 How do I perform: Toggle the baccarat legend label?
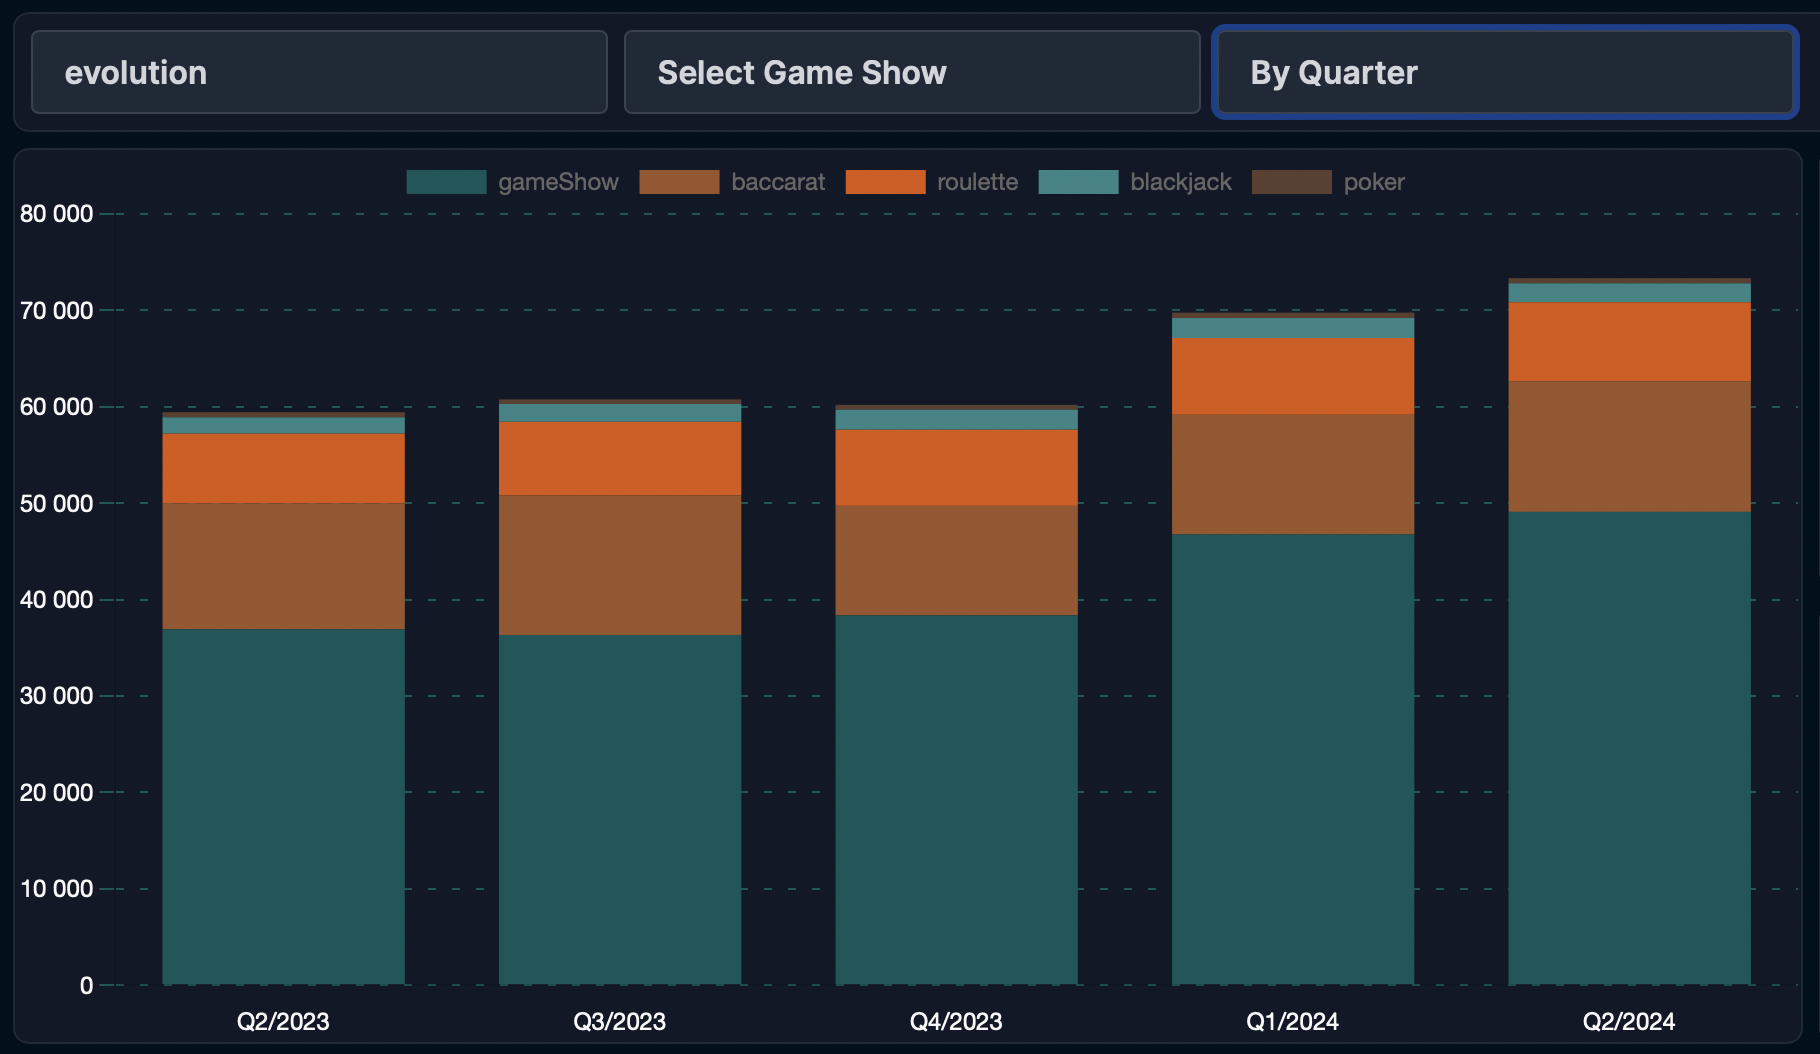pos(778,182)
